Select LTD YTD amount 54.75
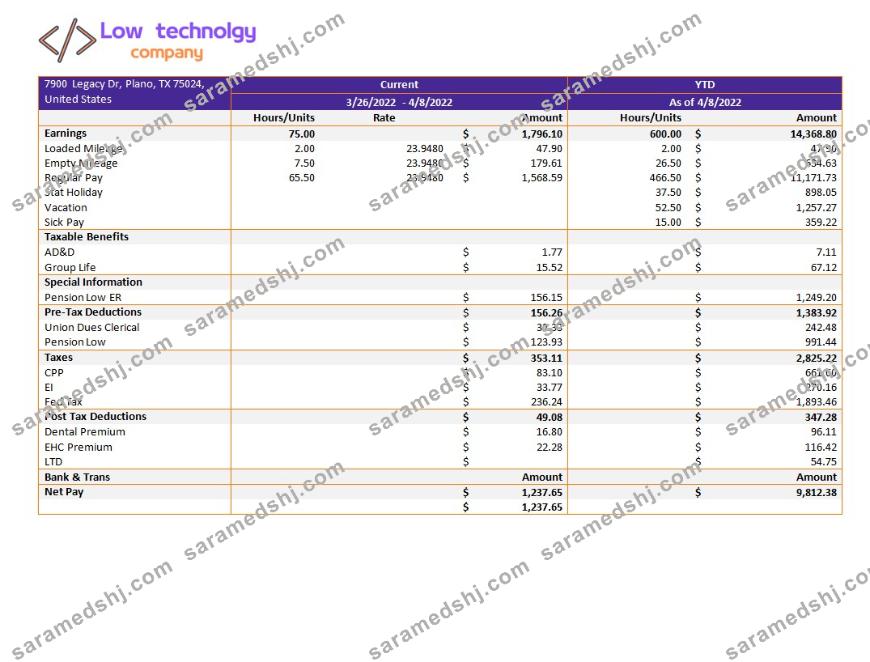 pos(823,462)
